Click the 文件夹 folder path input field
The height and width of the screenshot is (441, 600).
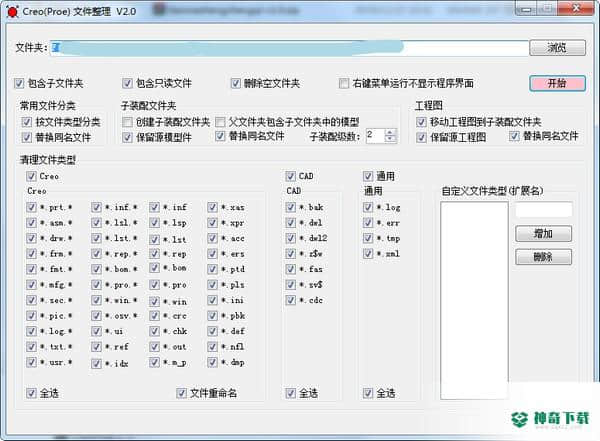pos(289,48)
